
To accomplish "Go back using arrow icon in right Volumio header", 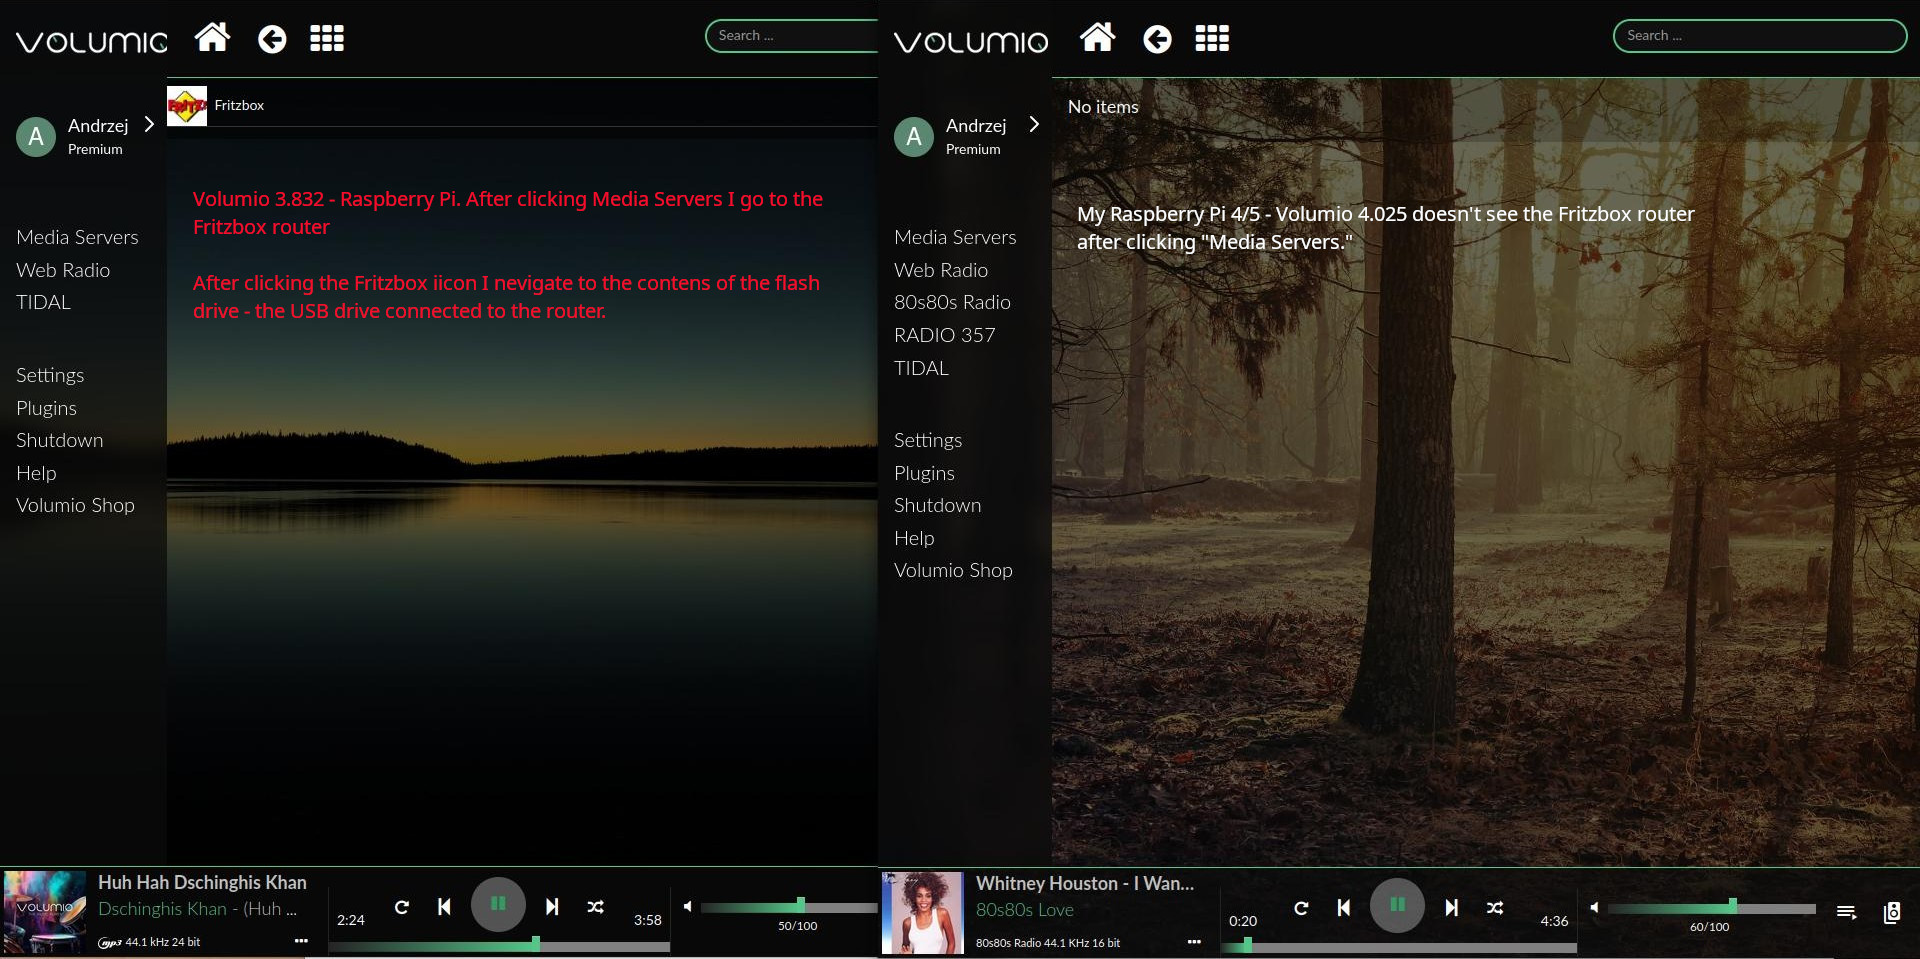I will click(1157, 39).
